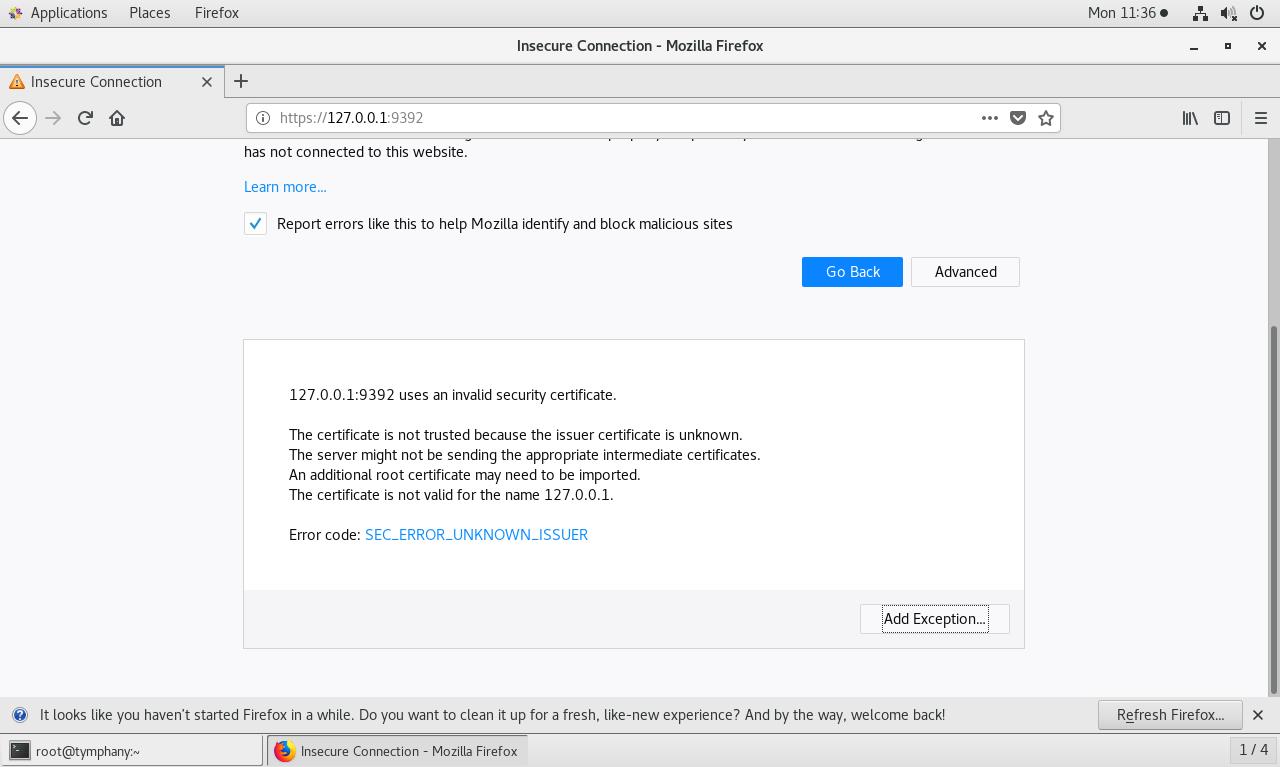Image resolution: width=1280 pixels, height=767 pixels.
Task: Open the Firefox home page icon
Action: [117, 118]
